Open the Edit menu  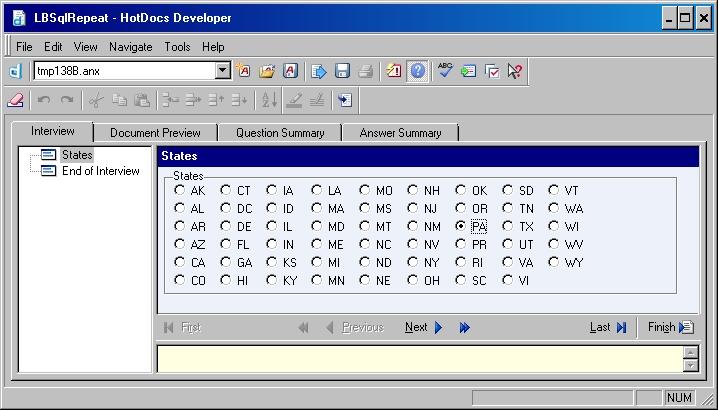[53, 47]
